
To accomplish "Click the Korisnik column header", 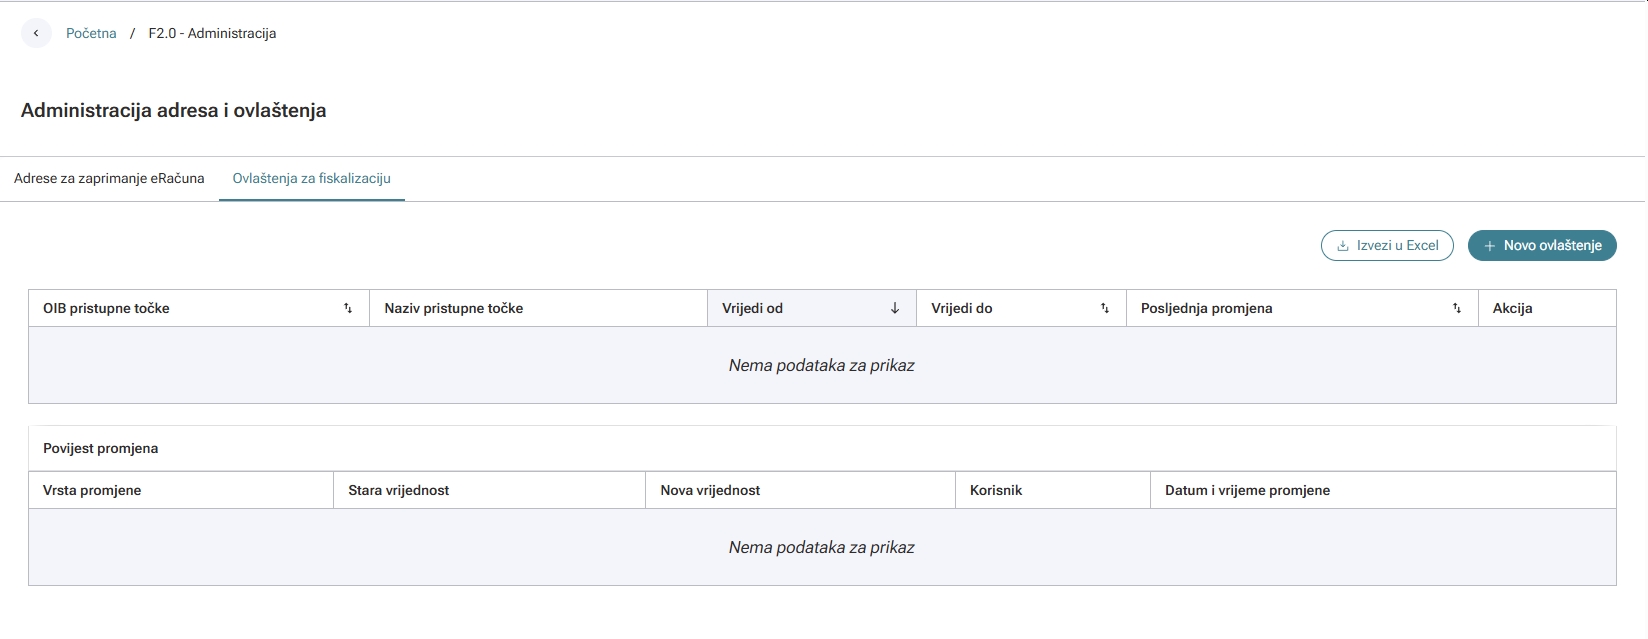I will click(x=1053, y=490).
